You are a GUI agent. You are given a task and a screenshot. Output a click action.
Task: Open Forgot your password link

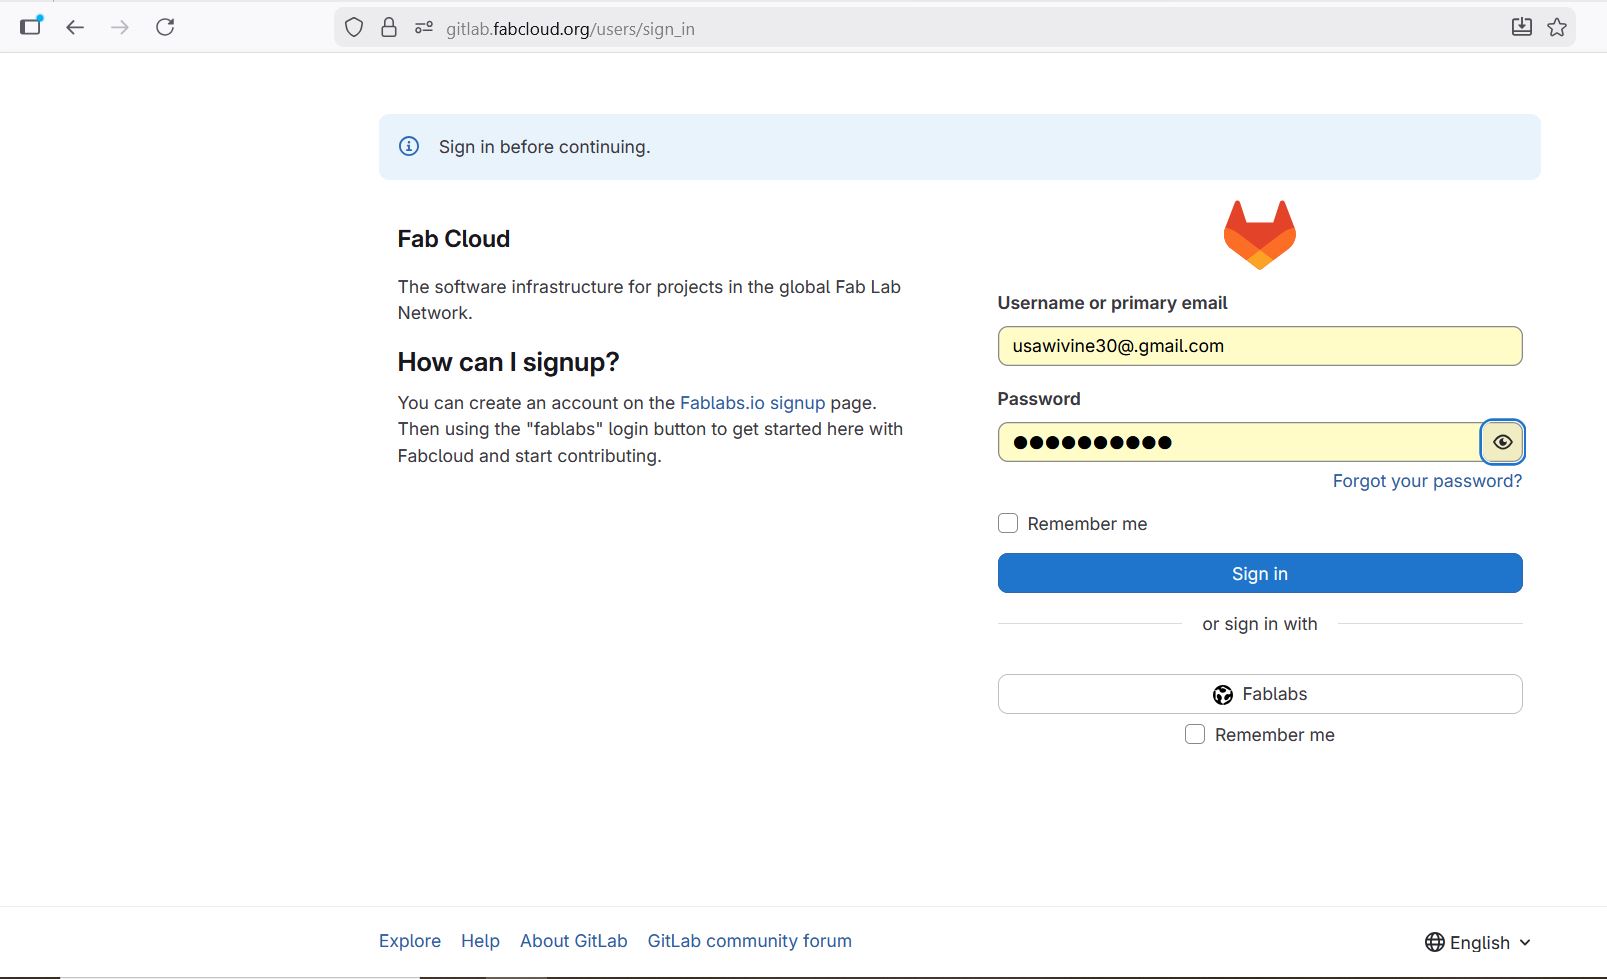[1427, 481]
